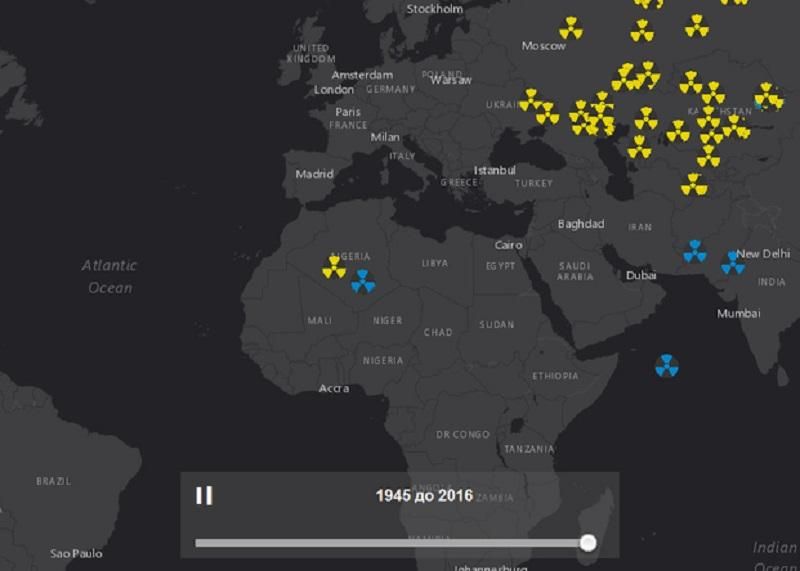Select the blue radiation marker east of Iran

(695, 251)
